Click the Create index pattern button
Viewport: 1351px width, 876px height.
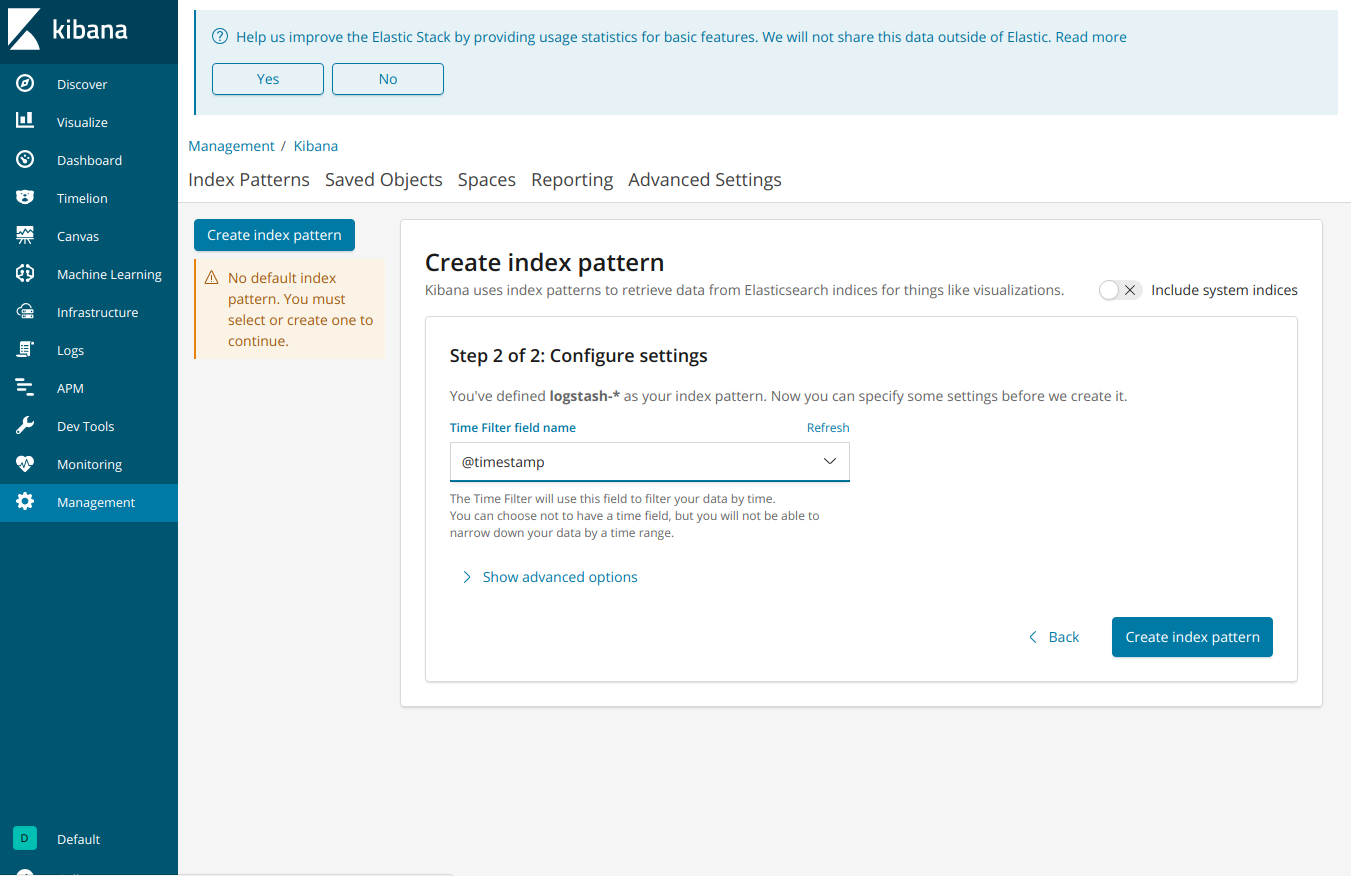pyautogui.click(x=1192, y=637)
